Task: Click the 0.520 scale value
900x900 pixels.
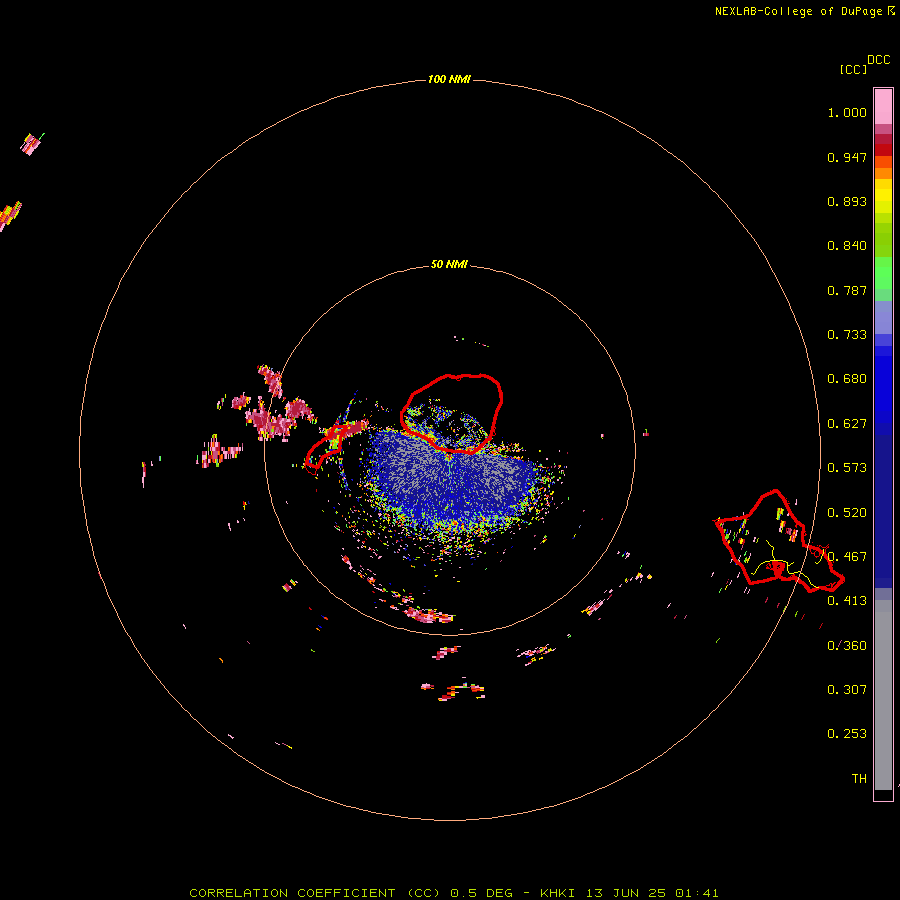Action: (847, 513)
